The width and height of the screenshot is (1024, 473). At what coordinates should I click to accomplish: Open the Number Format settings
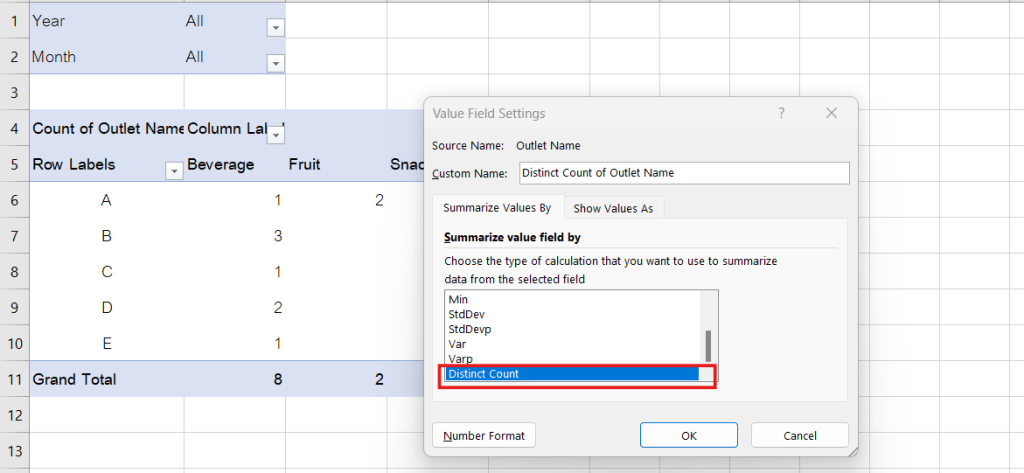tap(484, 435)
